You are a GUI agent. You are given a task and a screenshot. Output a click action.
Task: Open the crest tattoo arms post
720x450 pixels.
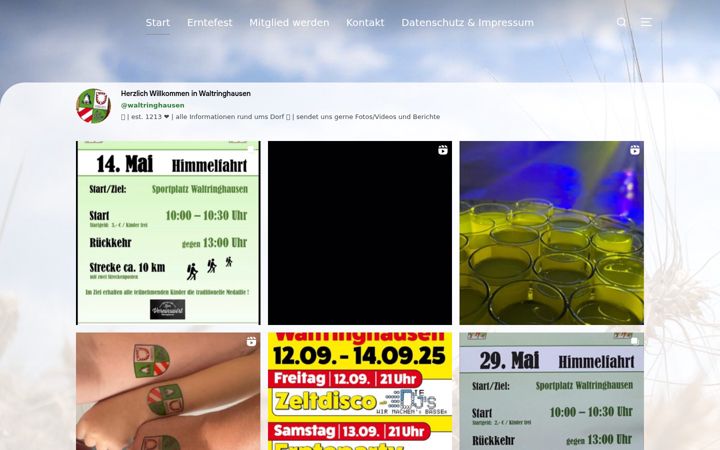click(x=168, y=391)
